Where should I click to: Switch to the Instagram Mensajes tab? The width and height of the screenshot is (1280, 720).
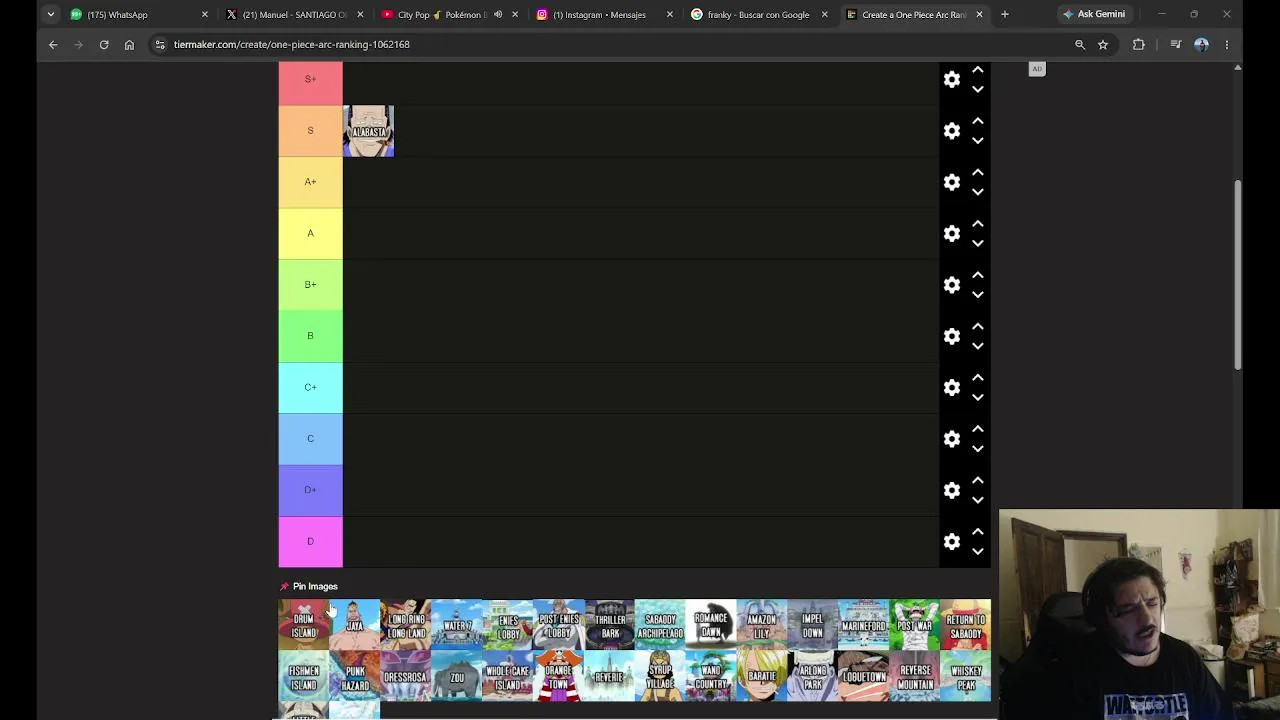pyautogui.click(x=605, y=14)
